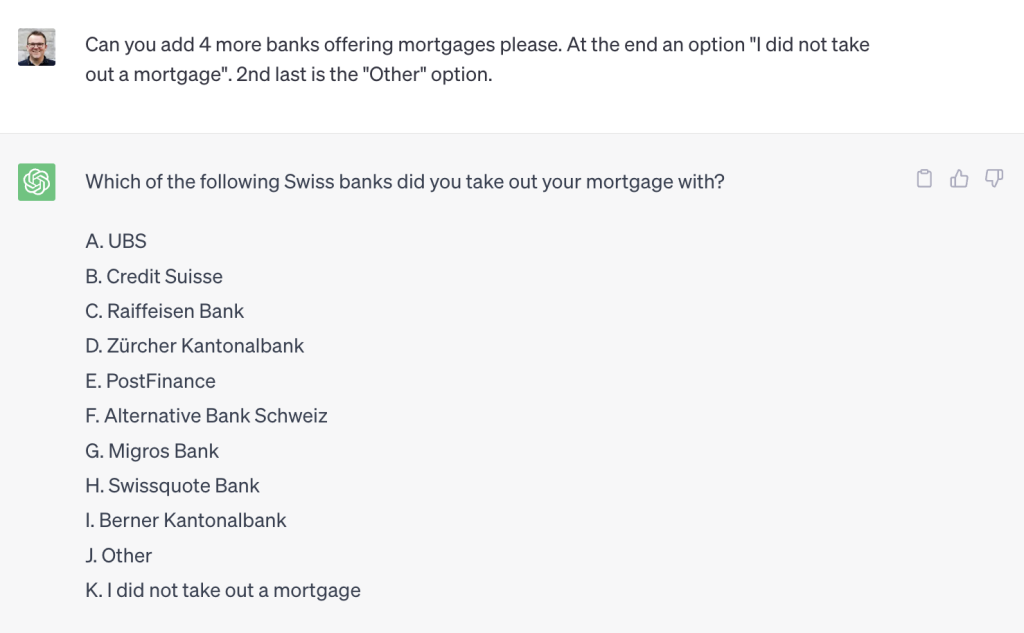Click option F. Alternative Bank Schweiz

click(206, 415)
